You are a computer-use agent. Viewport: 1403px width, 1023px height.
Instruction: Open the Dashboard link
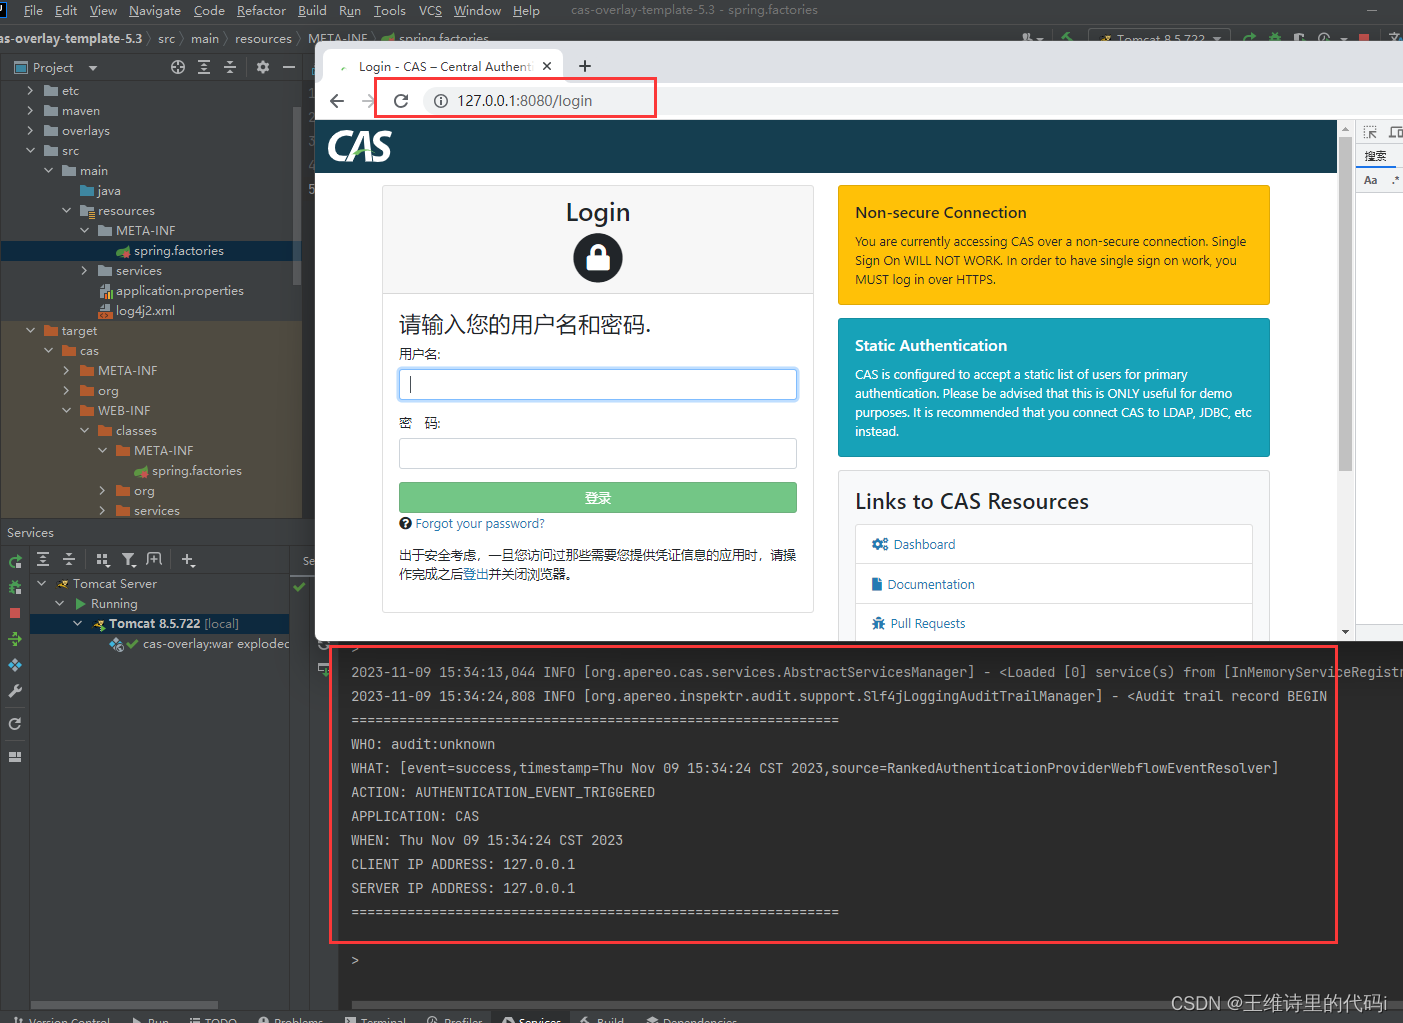coord(924,545)
